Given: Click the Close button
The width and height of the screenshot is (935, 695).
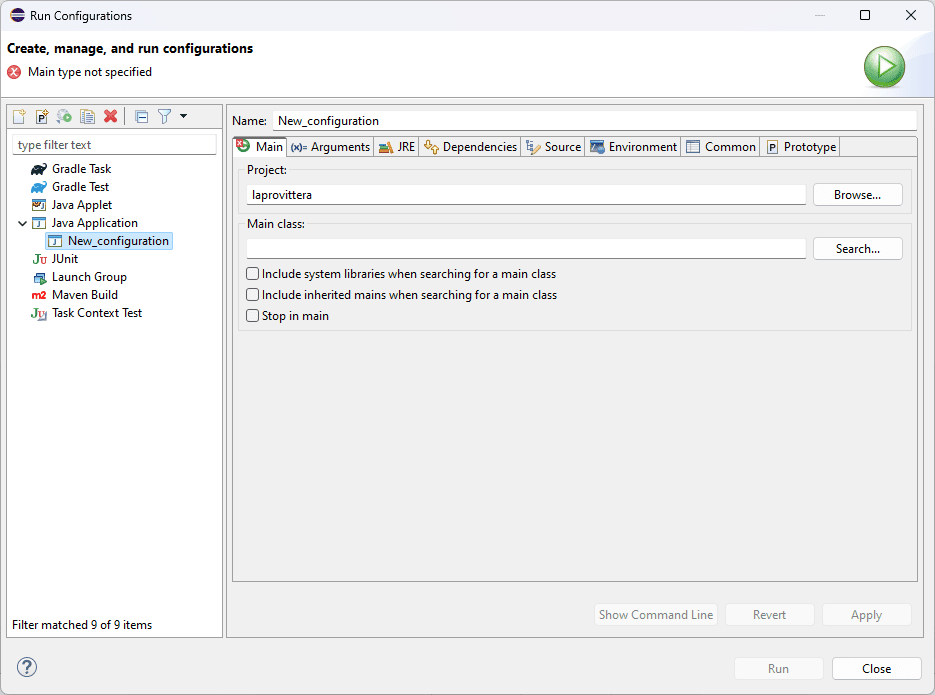Looking at the screenshot, I should (877, 669).
